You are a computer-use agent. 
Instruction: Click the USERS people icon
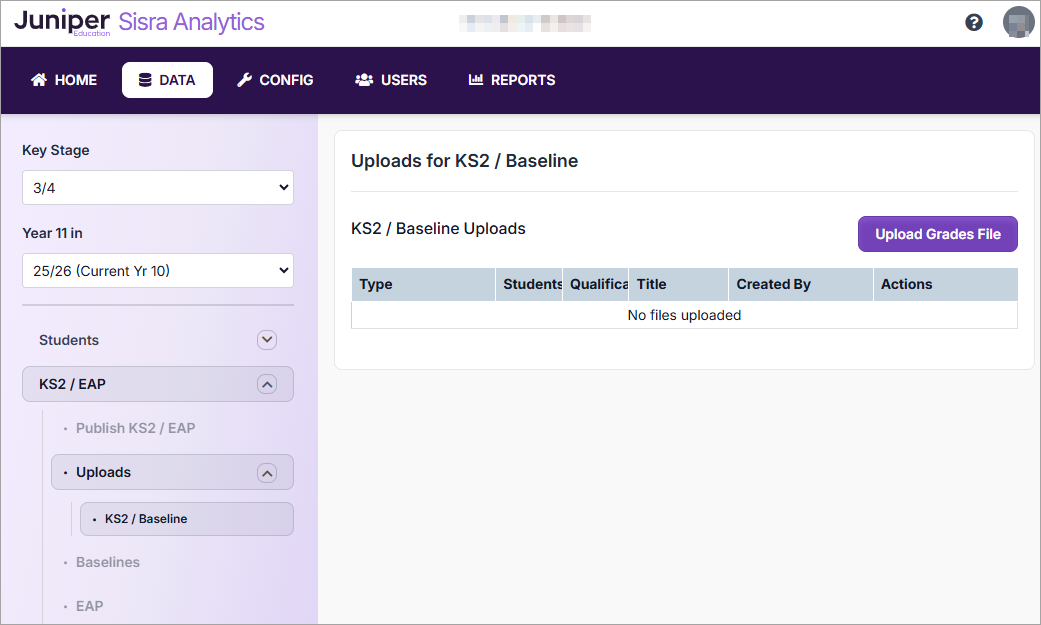click(x=363, y=80)
